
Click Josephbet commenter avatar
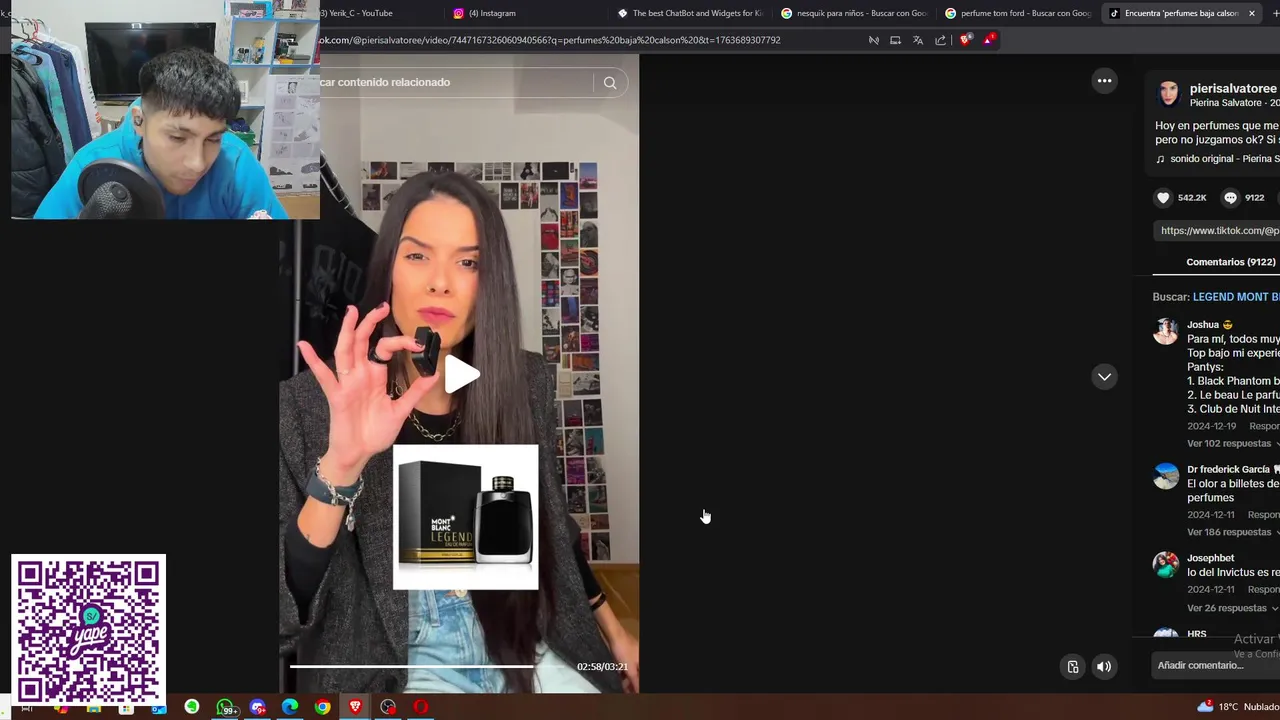click(x=1165, y=565)
